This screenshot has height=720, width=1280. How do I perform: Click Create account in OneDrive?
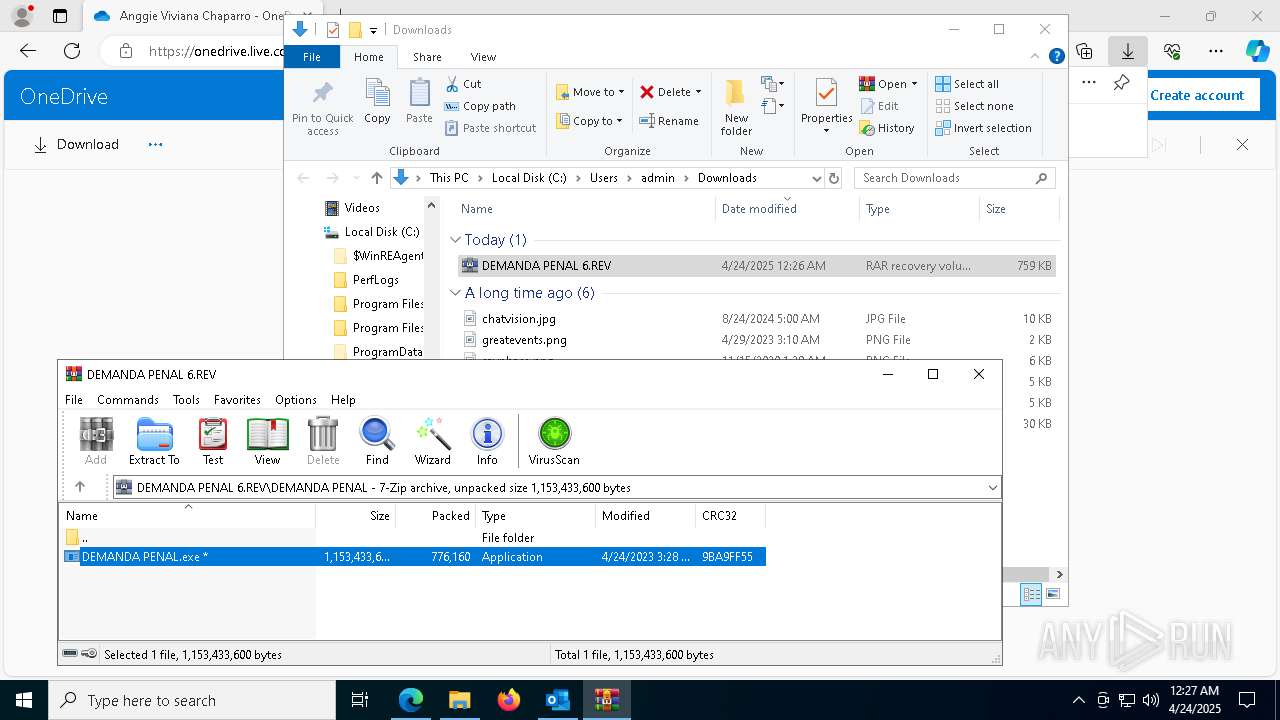click(1197, 95)
